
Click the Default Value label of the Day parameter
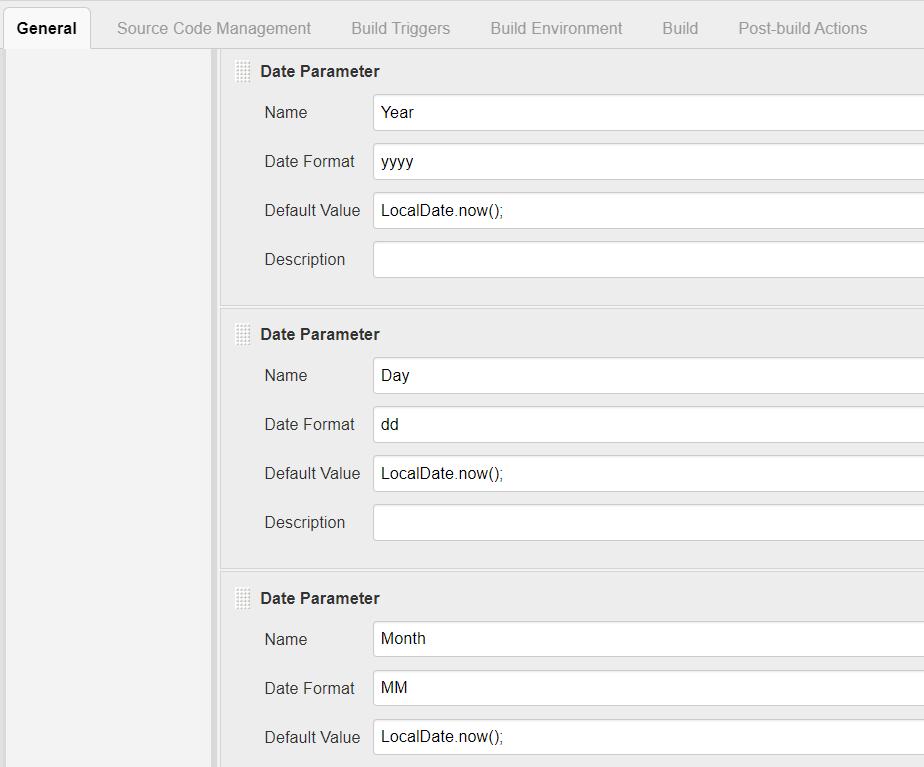(x=312, y=473)
